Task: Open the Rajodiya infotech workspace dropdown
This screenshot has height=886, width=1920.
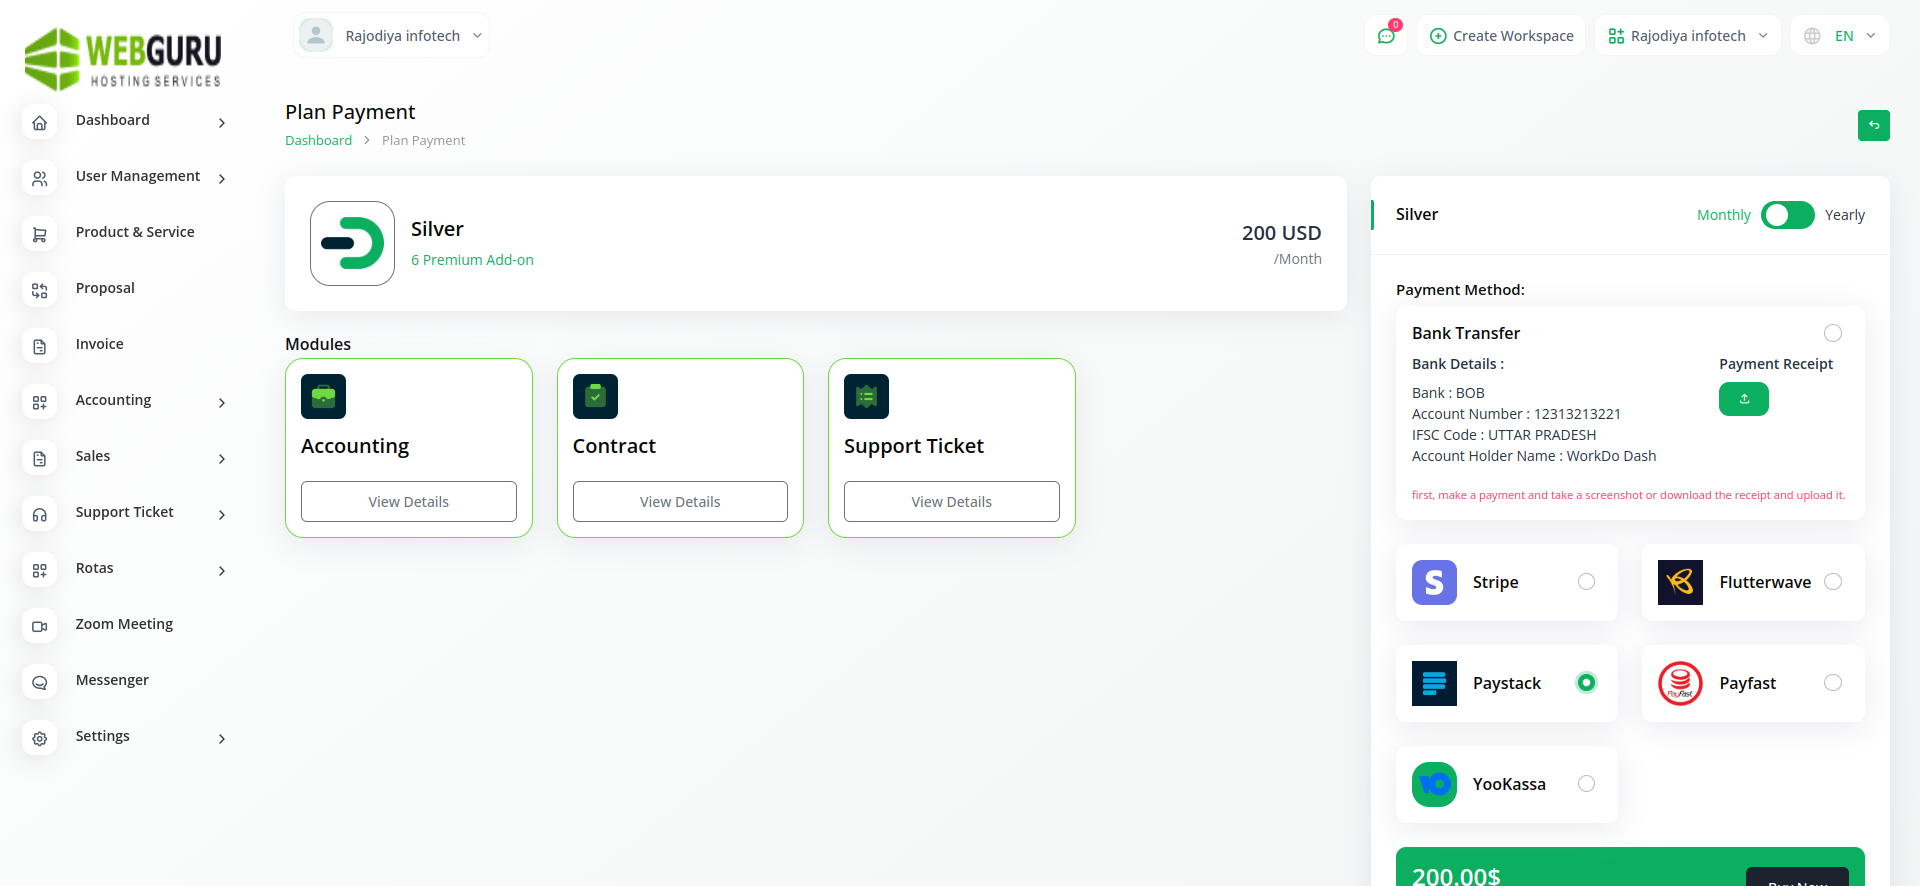Action: [1687, 36]
